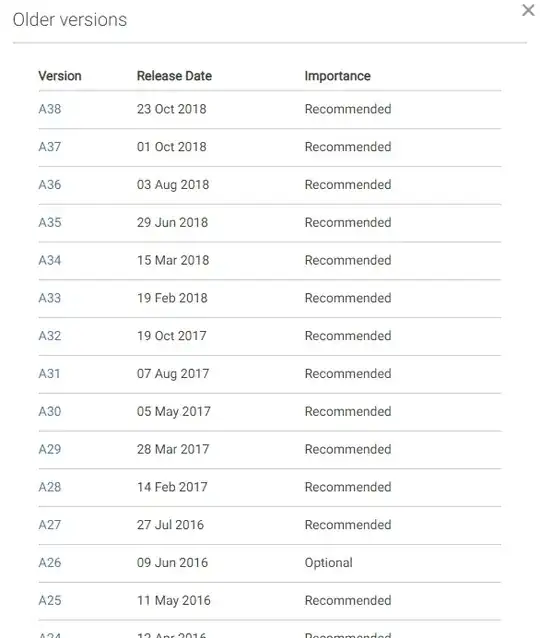The image size is (540, 638).
Task: Click the Importance column header
Action: [337, 76]
